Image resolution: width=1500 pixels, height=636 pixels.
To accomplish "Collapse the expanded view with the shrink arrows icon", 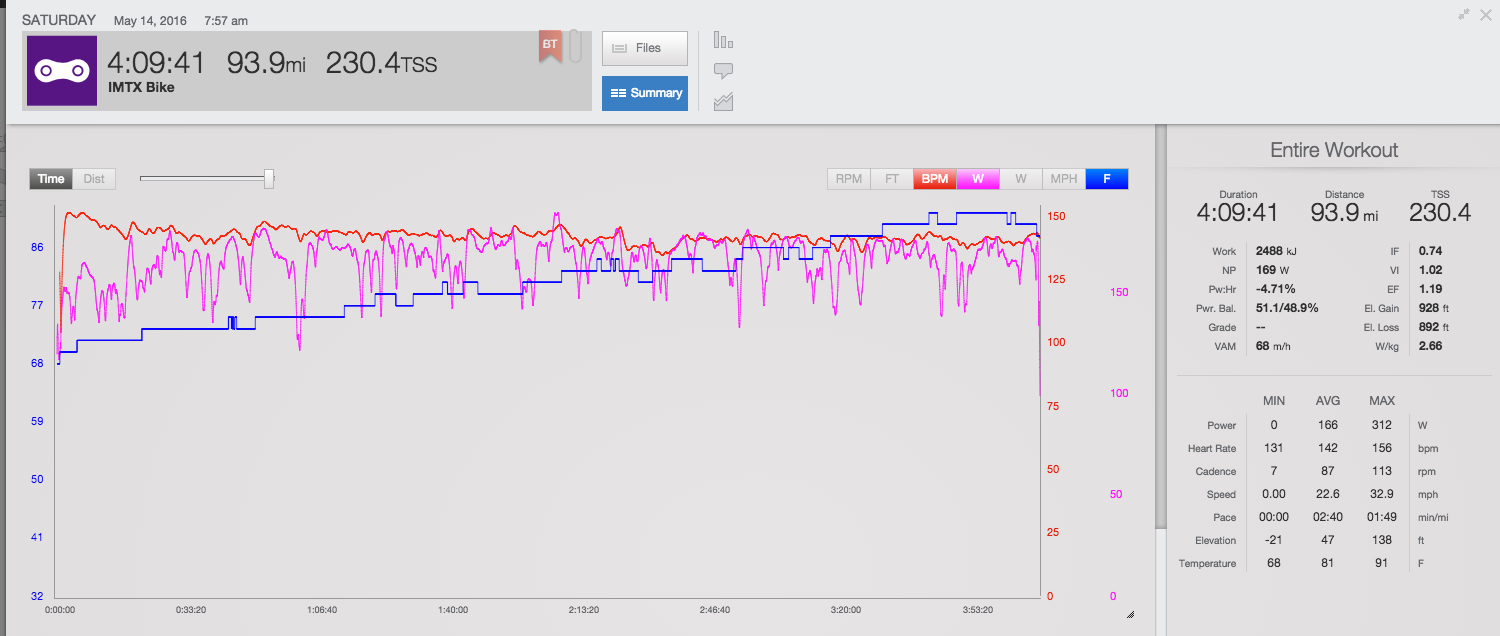I will coord(1464,14).
